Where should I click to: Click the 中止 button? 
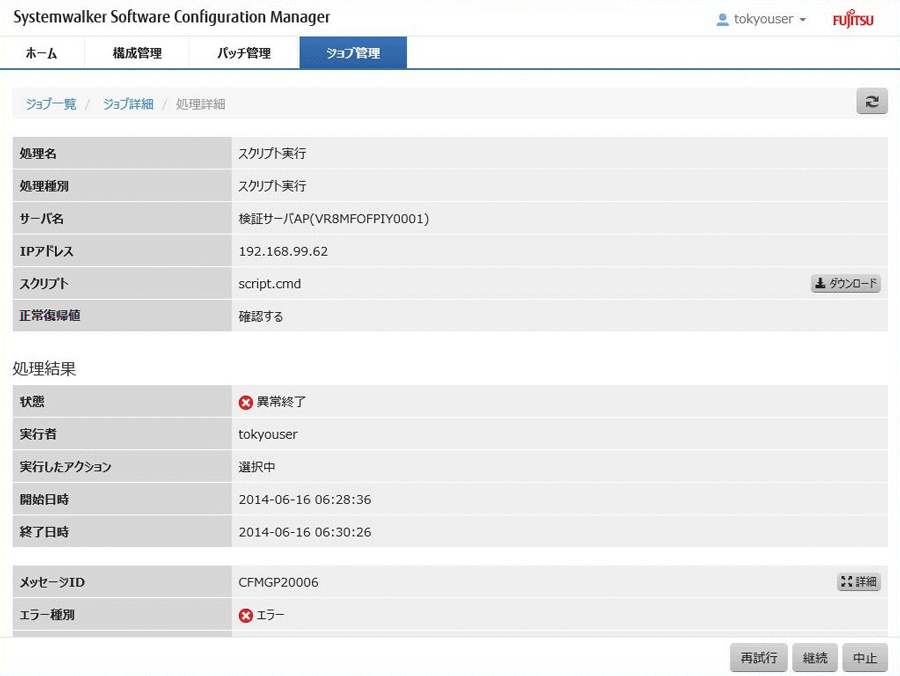[865, 658]
